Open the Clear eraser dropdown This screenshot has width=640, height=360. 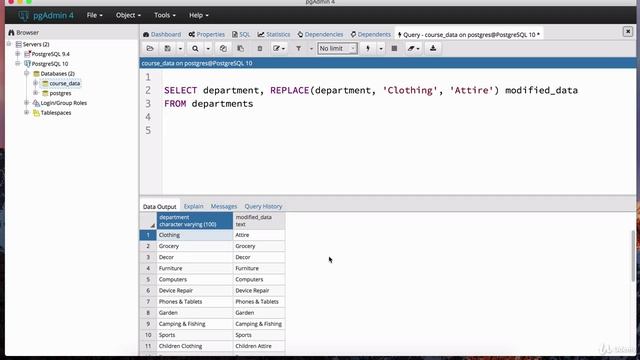pyautogui.click(x=413, y=49)
